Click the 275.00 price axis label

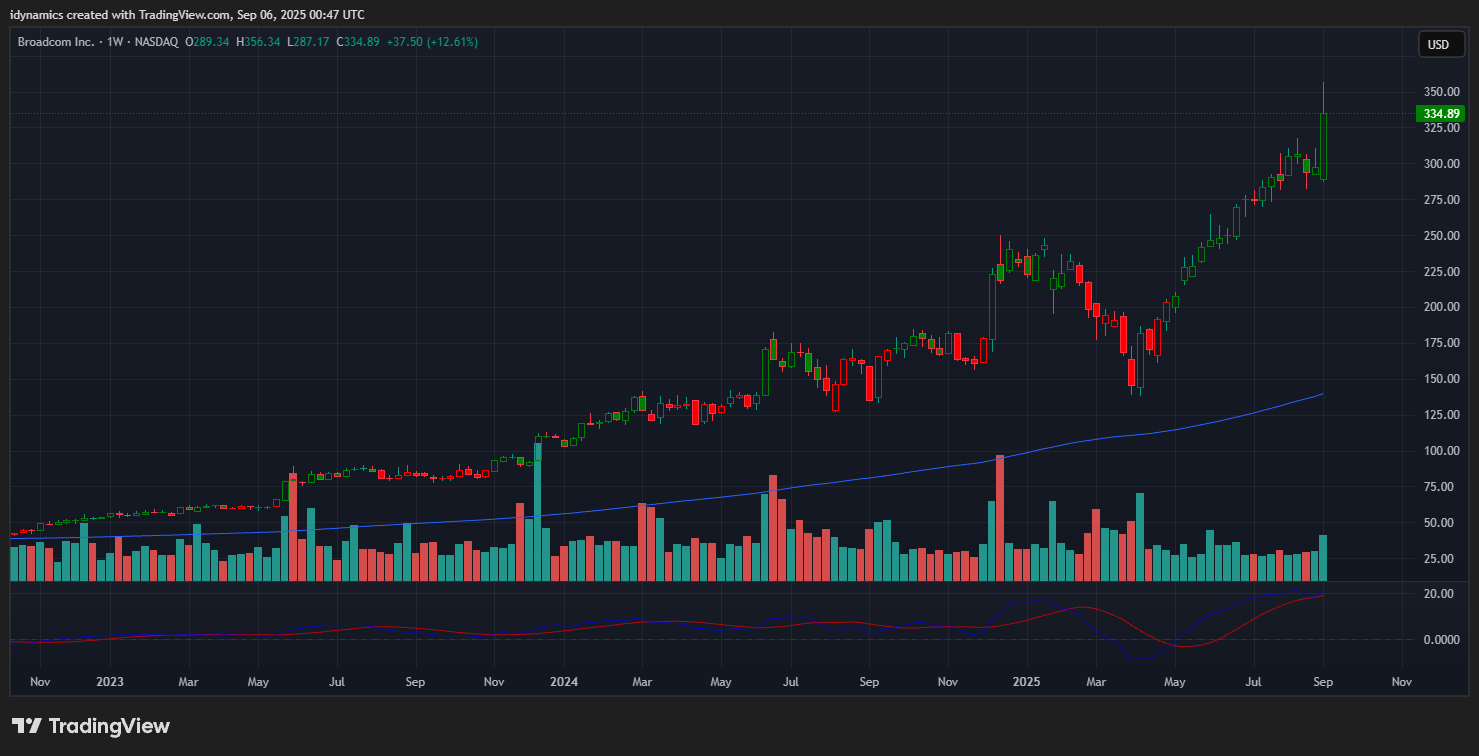tap(1442, 200)
